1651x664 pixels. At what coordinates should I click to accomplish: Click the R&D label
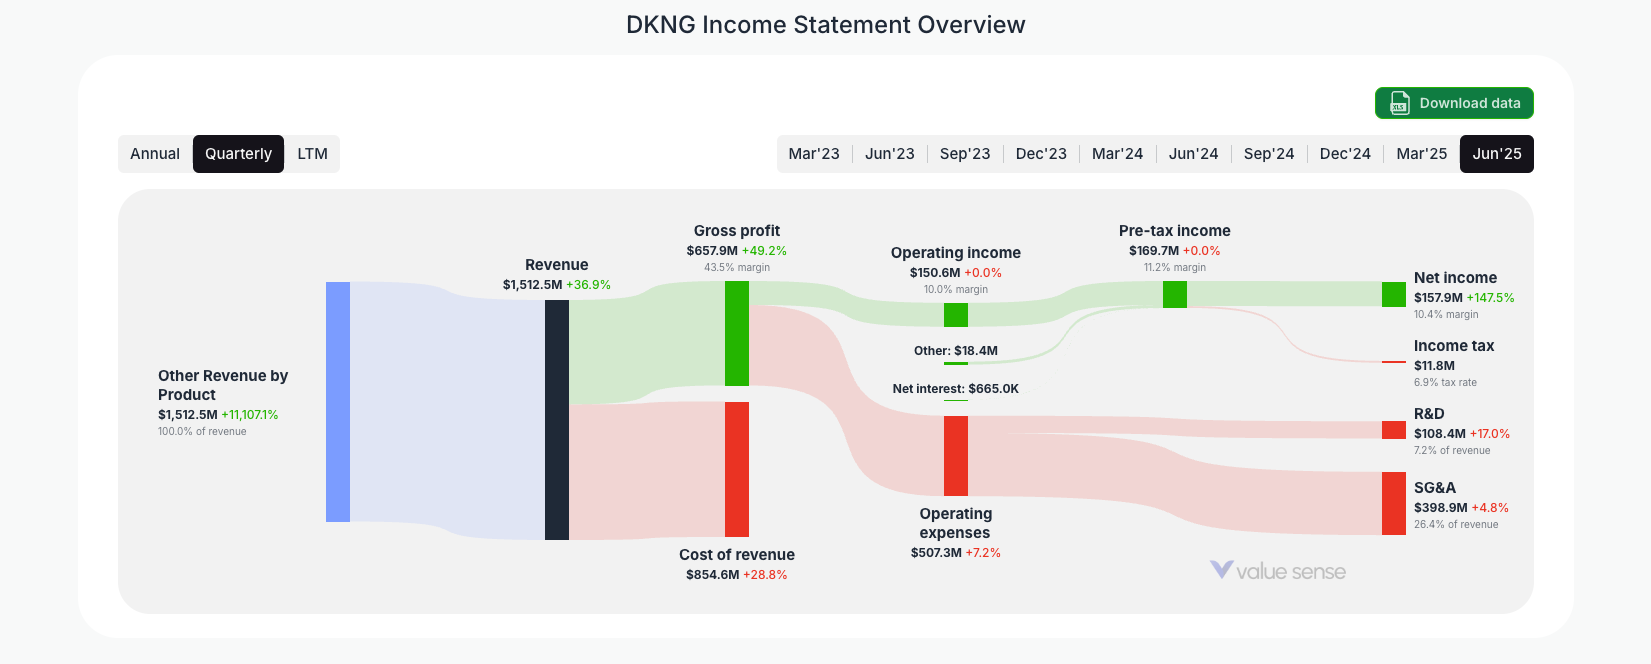pos(1429,414)
